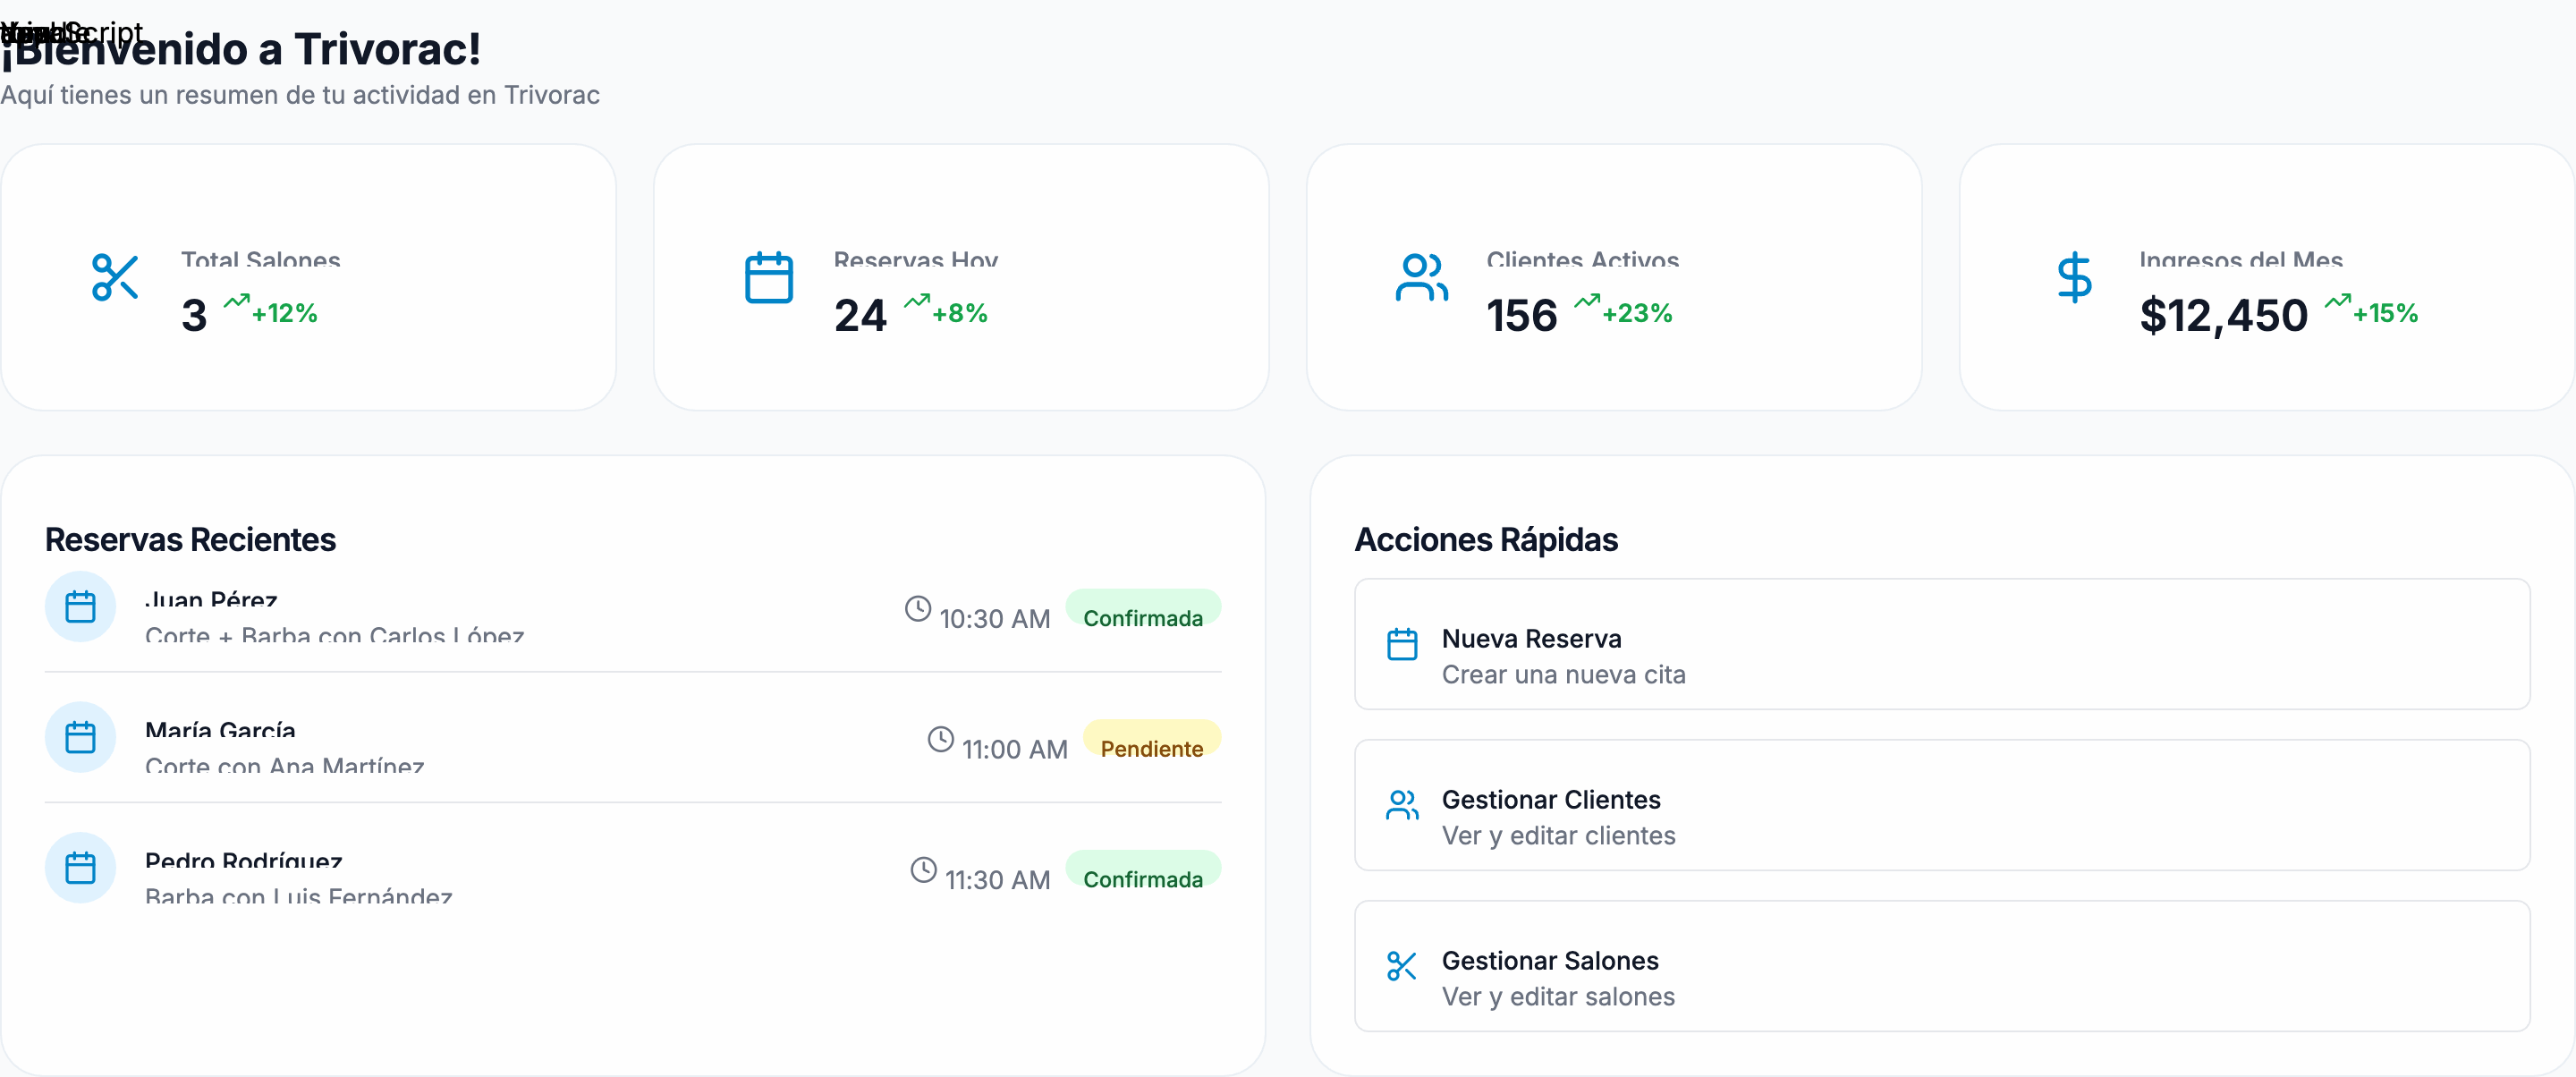Screen dimensions: 2576x1077
Task: Click the +12% growth figure
Action: 285,314
